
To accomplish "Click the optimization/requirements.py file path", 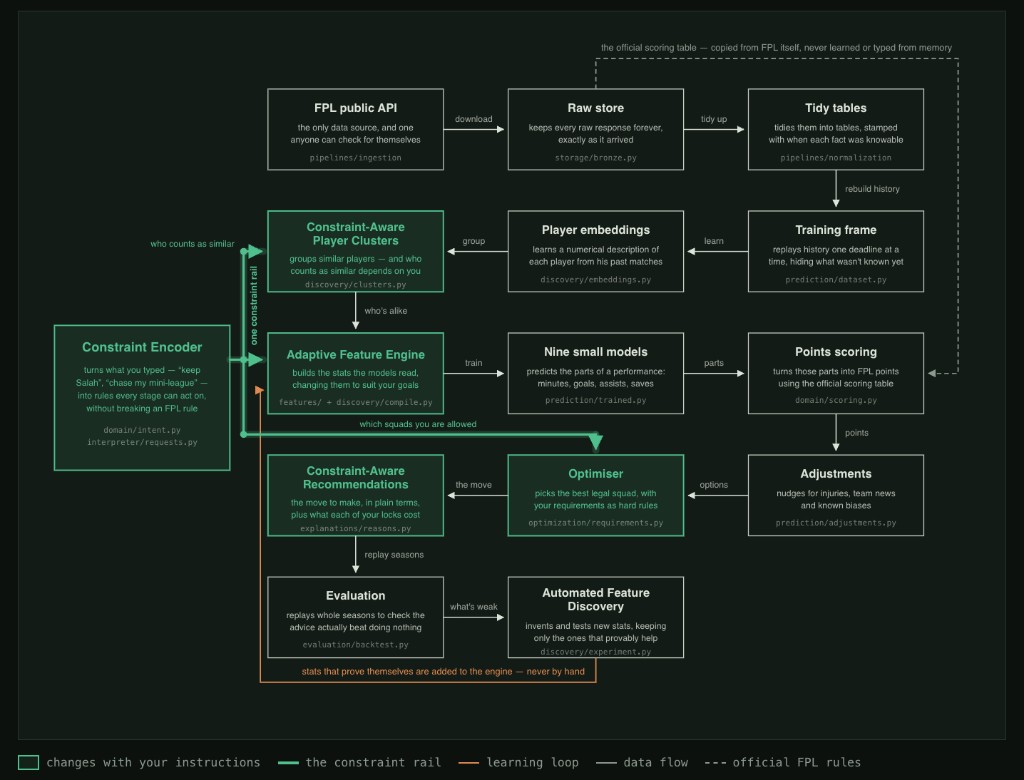I will pos(596,523).
